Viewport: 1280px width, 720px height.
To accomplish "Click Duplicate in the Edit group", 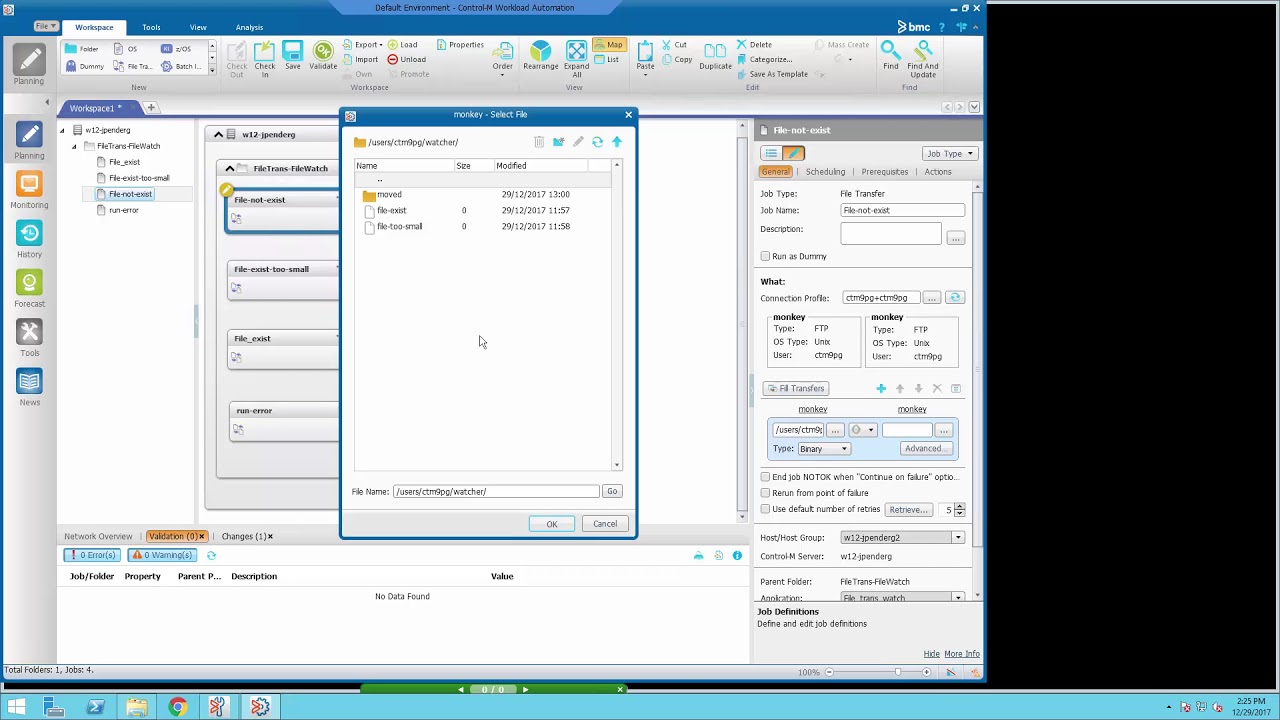I will pyautogui.click(x=715, y=56).
